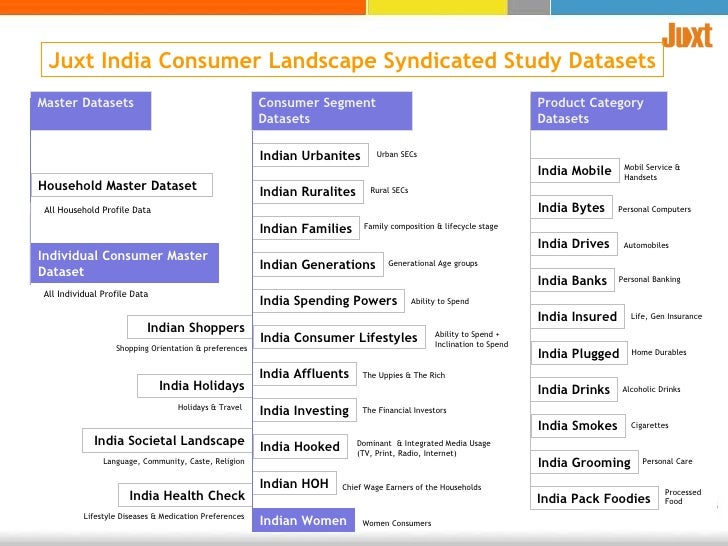Open the India Holidays box

click(195, 385)
